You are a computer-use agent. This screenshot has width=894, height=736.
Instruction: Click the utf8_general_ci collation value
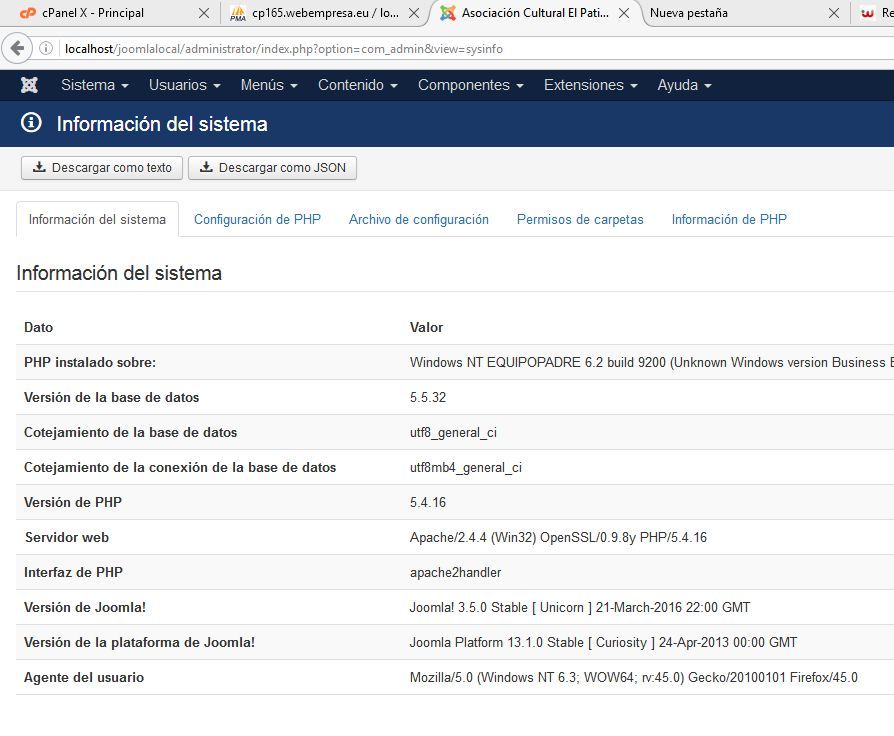tap(453, 433)
